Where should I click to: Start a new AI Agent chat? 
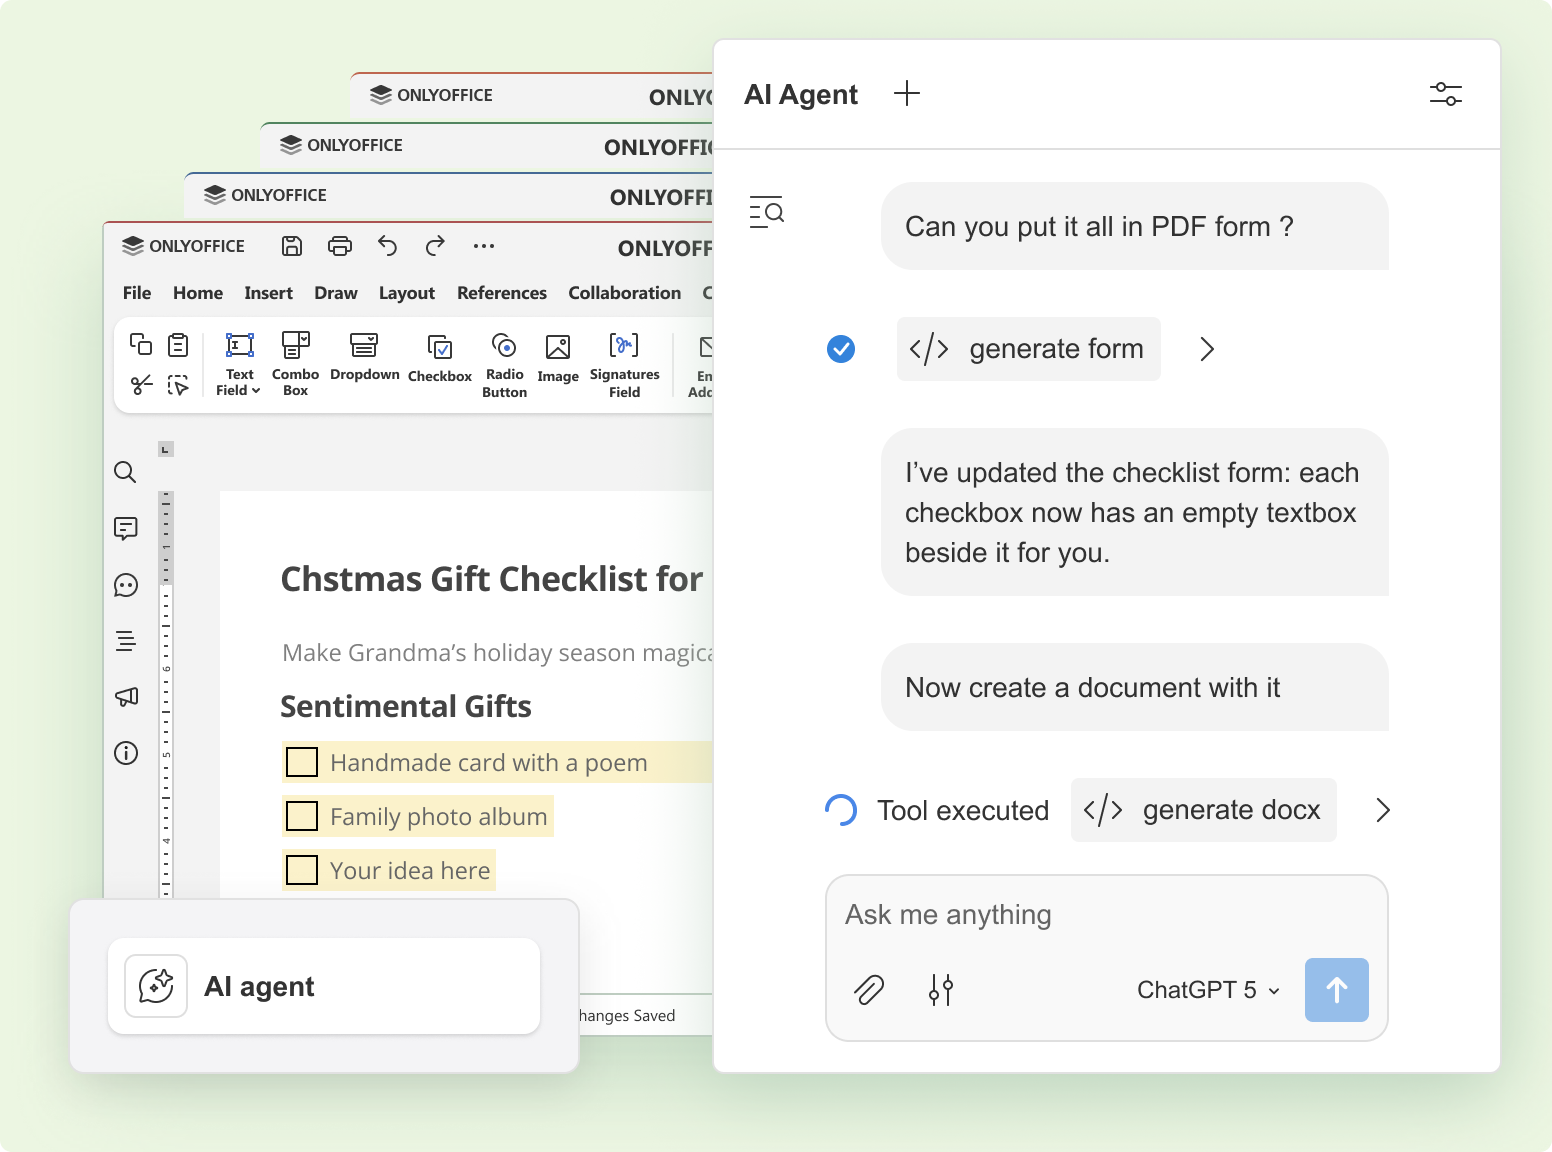(x=907, y=94)
